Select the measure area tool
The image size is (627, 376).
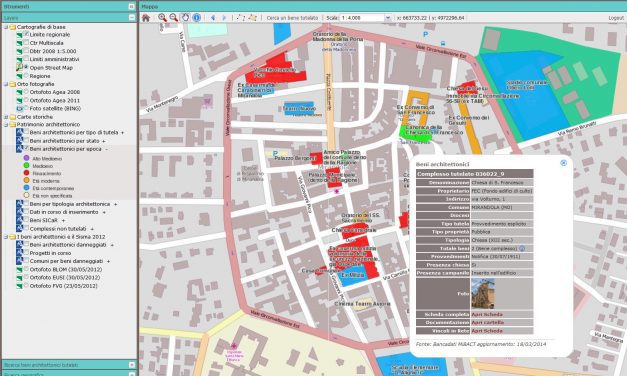[x=252, y=18]
